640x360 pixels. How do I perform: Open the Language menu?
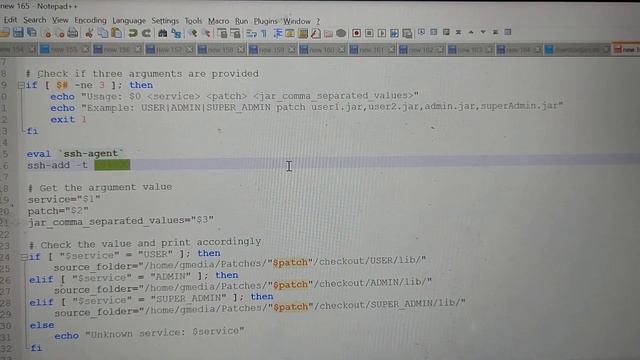129,20
